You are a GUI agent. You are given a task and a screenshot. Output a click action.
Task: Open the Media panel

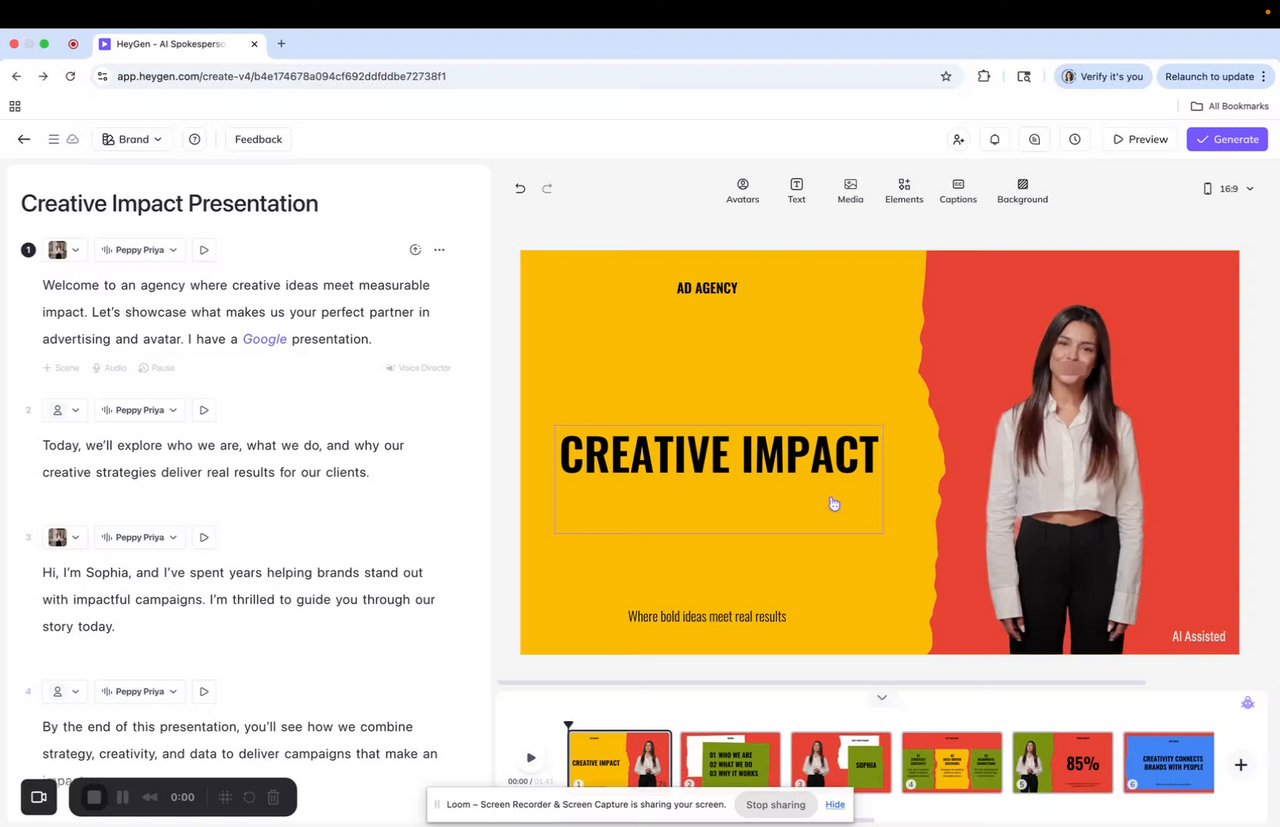coord(850,190)
